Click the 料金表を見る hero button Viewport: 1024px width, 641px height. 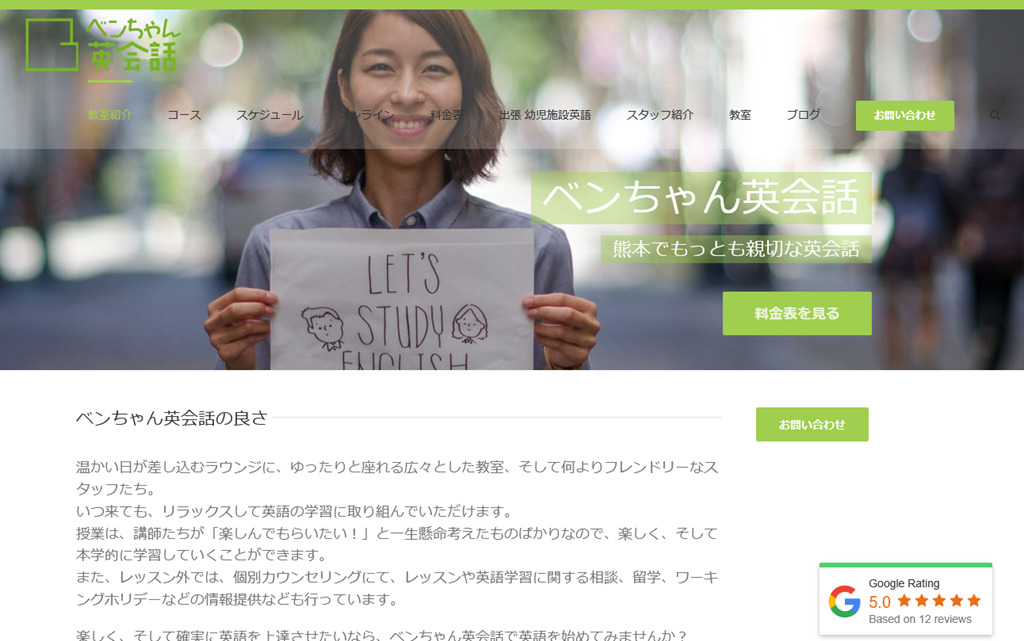(x=797, y=313)
